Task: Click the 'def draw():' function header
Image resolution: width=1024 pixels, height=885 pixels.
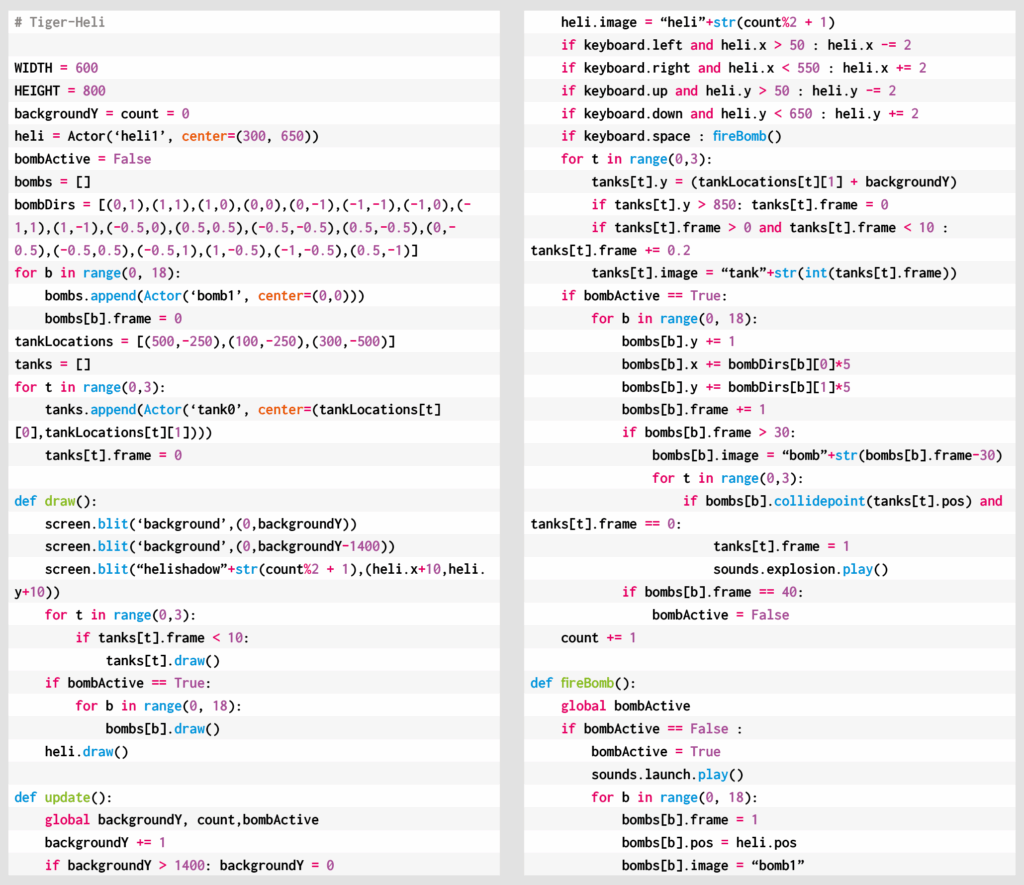Action: [x=56, y=501]
